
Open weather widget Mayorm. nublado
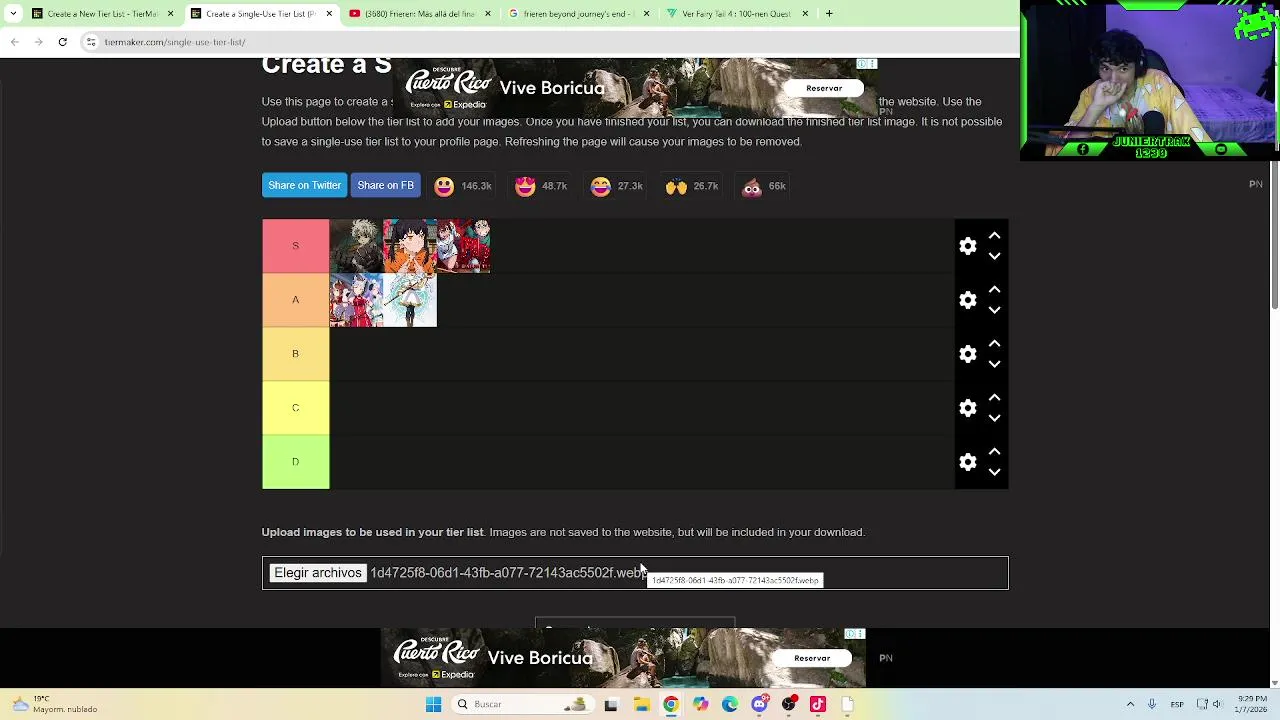(x=55, y=704)
